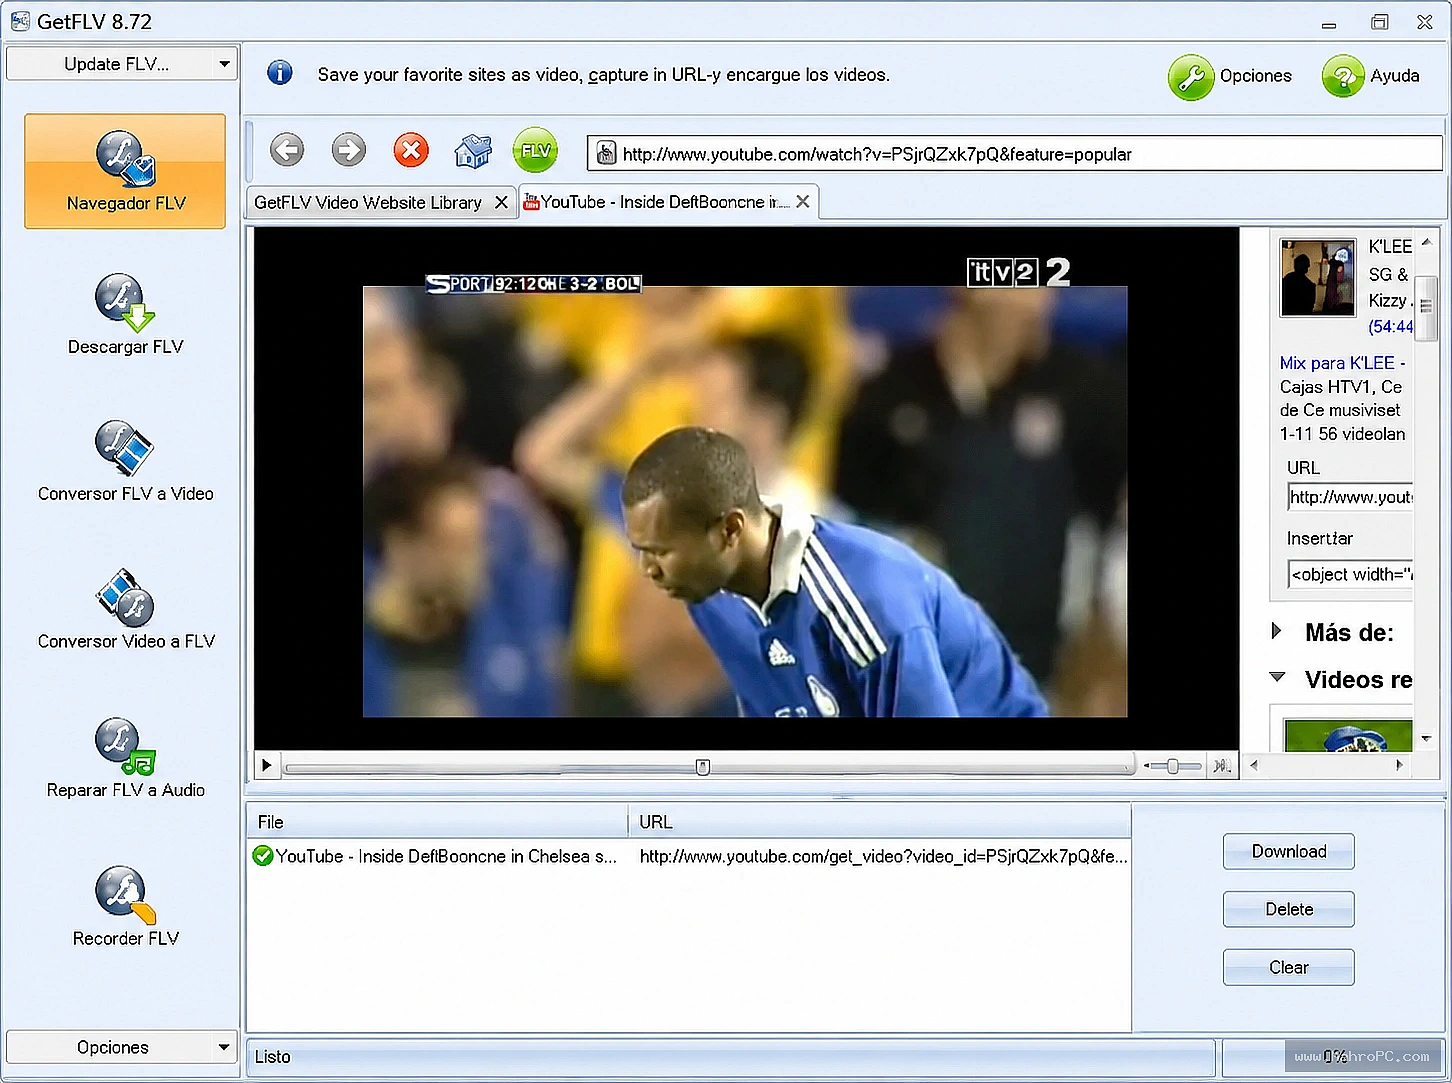This screenshot has height=1083, width=1452.
Task: Toggle the mute speaker icon
Action: (x=1222, y=766)
